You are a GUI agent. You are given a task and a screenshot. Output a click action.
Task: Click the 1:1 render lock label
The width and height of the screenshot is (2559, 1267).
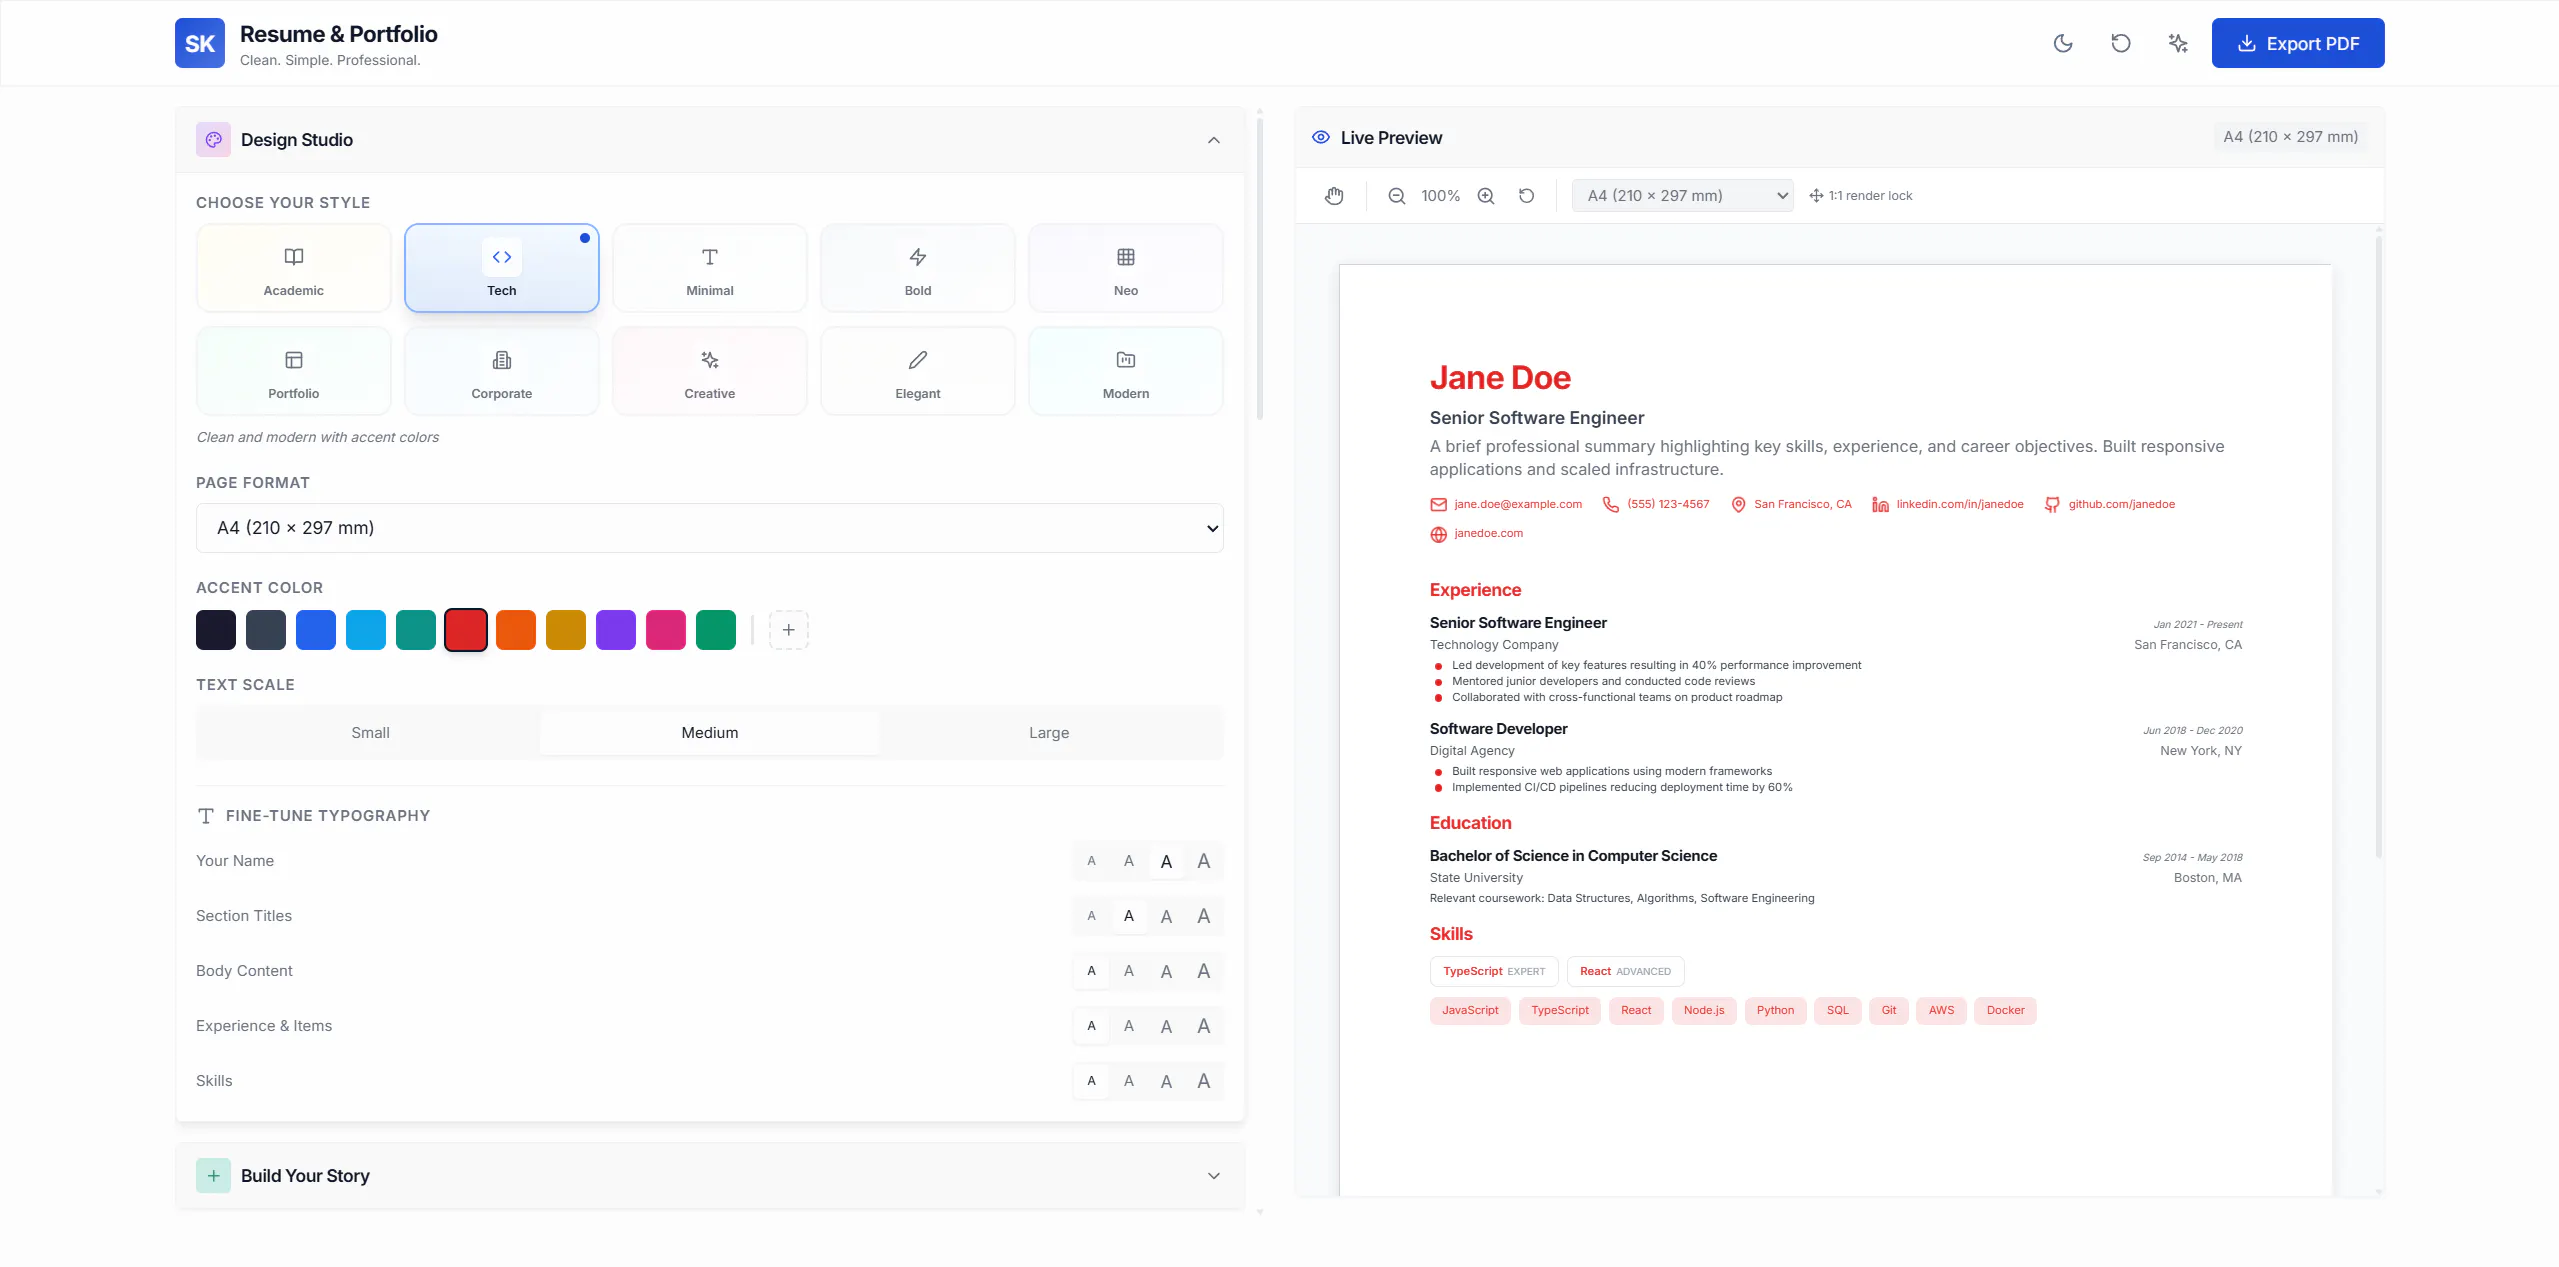1870,196
